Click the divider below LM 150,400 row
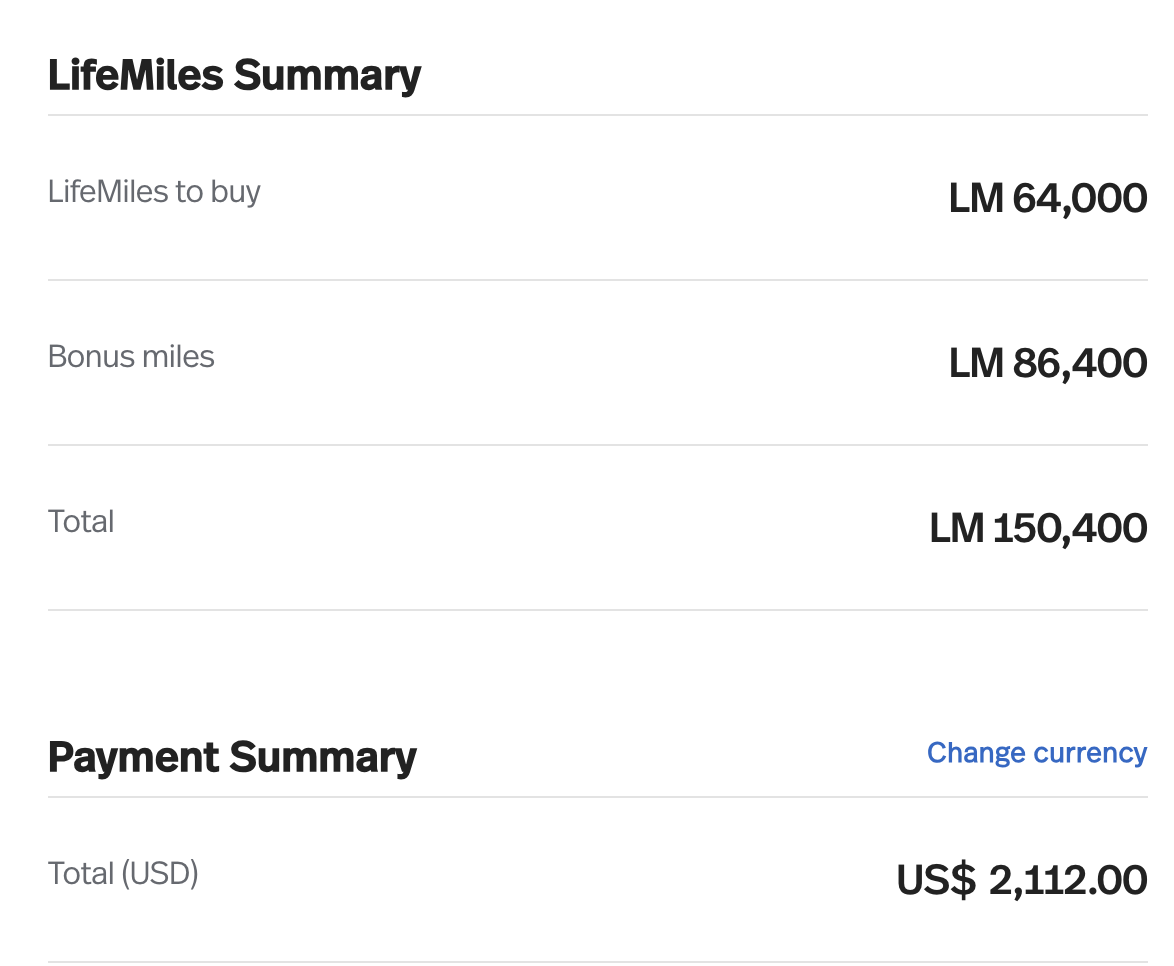The width and height of the screenshot is (1174, 966). coord(597,610)
